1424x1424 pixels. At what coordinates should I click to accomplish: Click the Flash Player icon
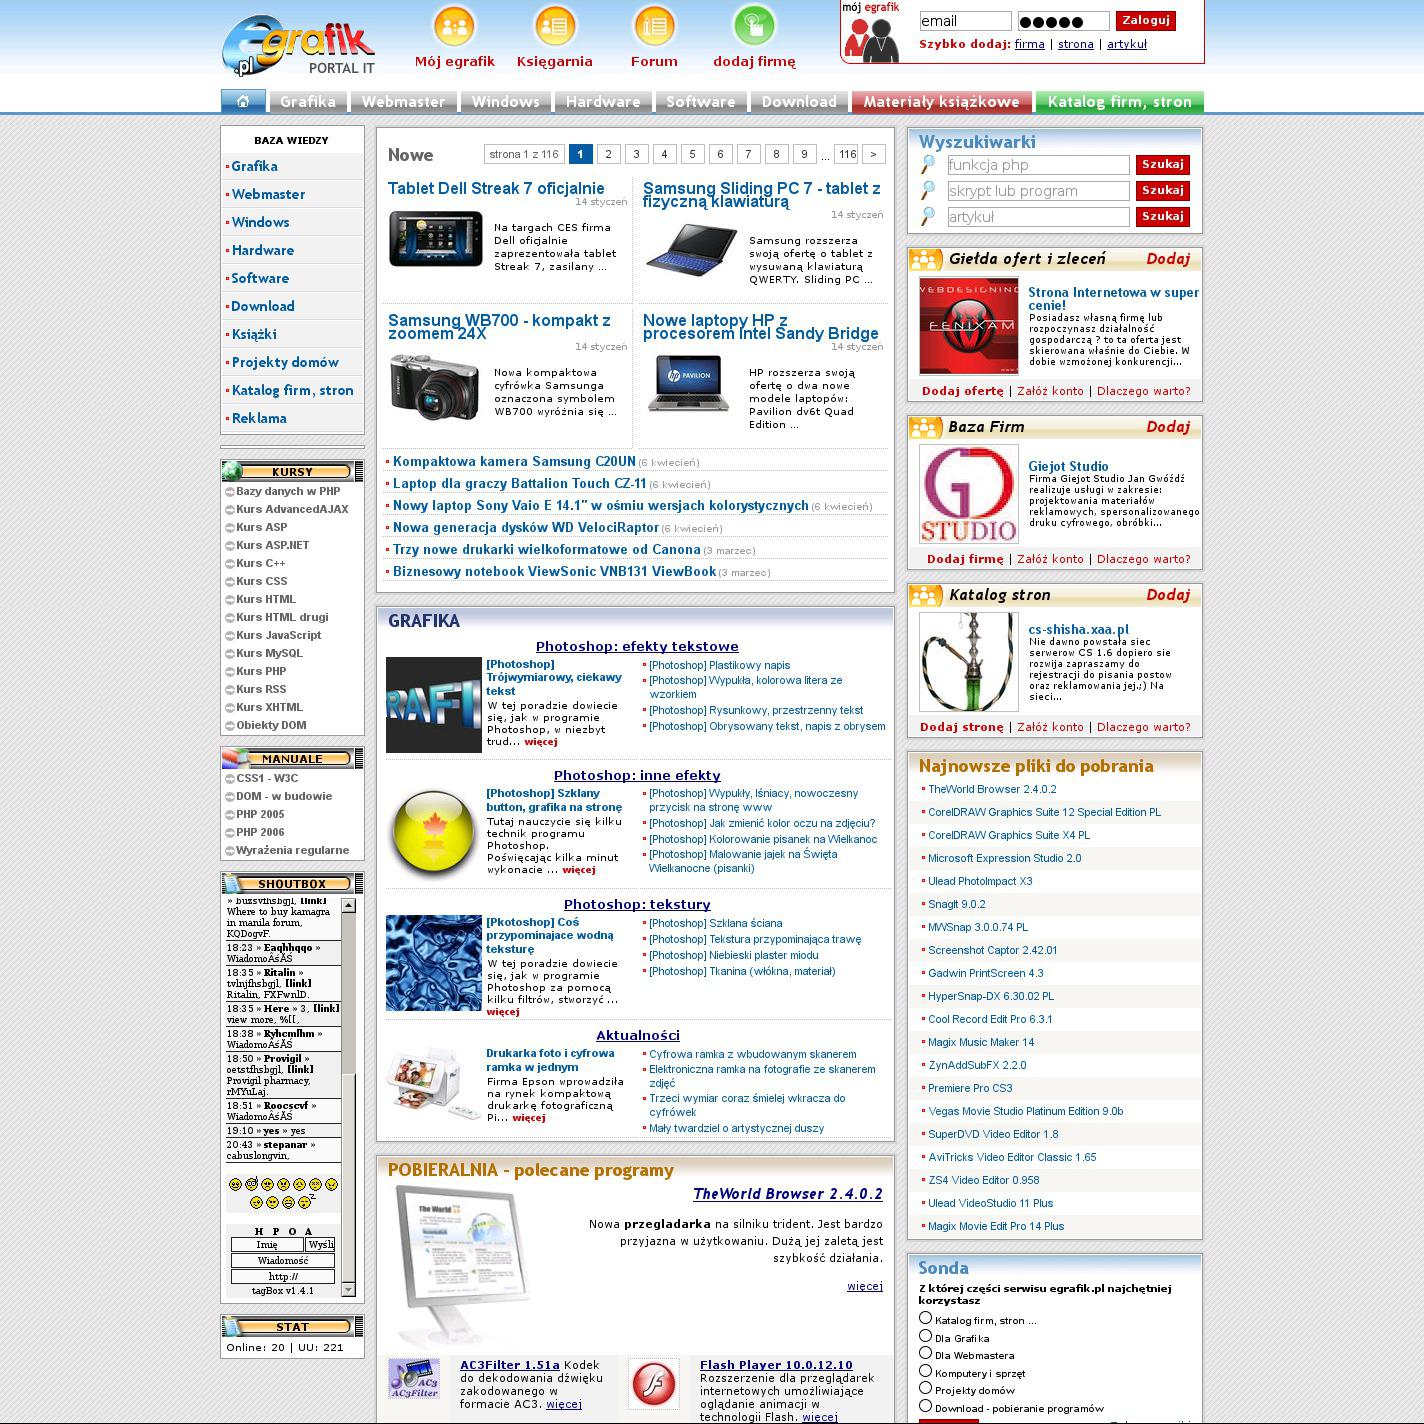654,1384
